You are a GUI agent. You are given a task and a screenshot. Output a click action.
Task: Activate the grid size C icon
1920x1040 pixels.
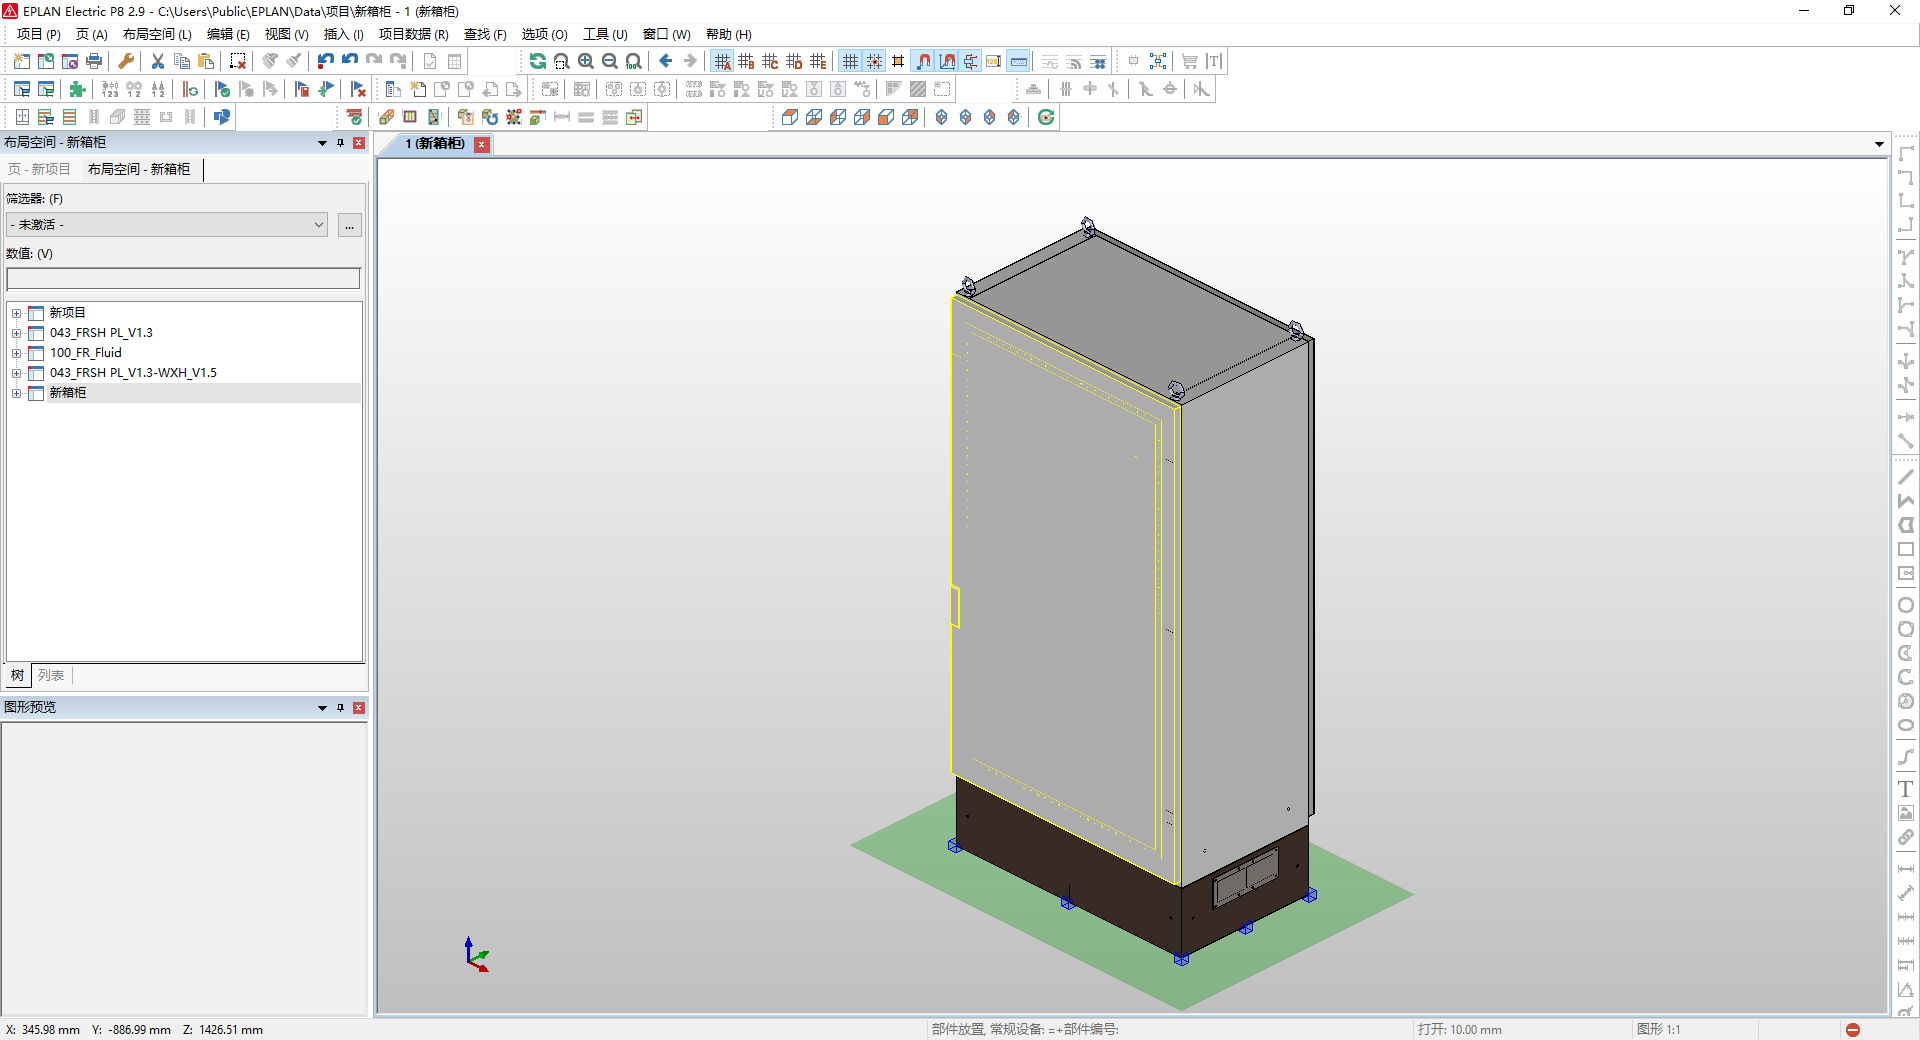(771, 60)
